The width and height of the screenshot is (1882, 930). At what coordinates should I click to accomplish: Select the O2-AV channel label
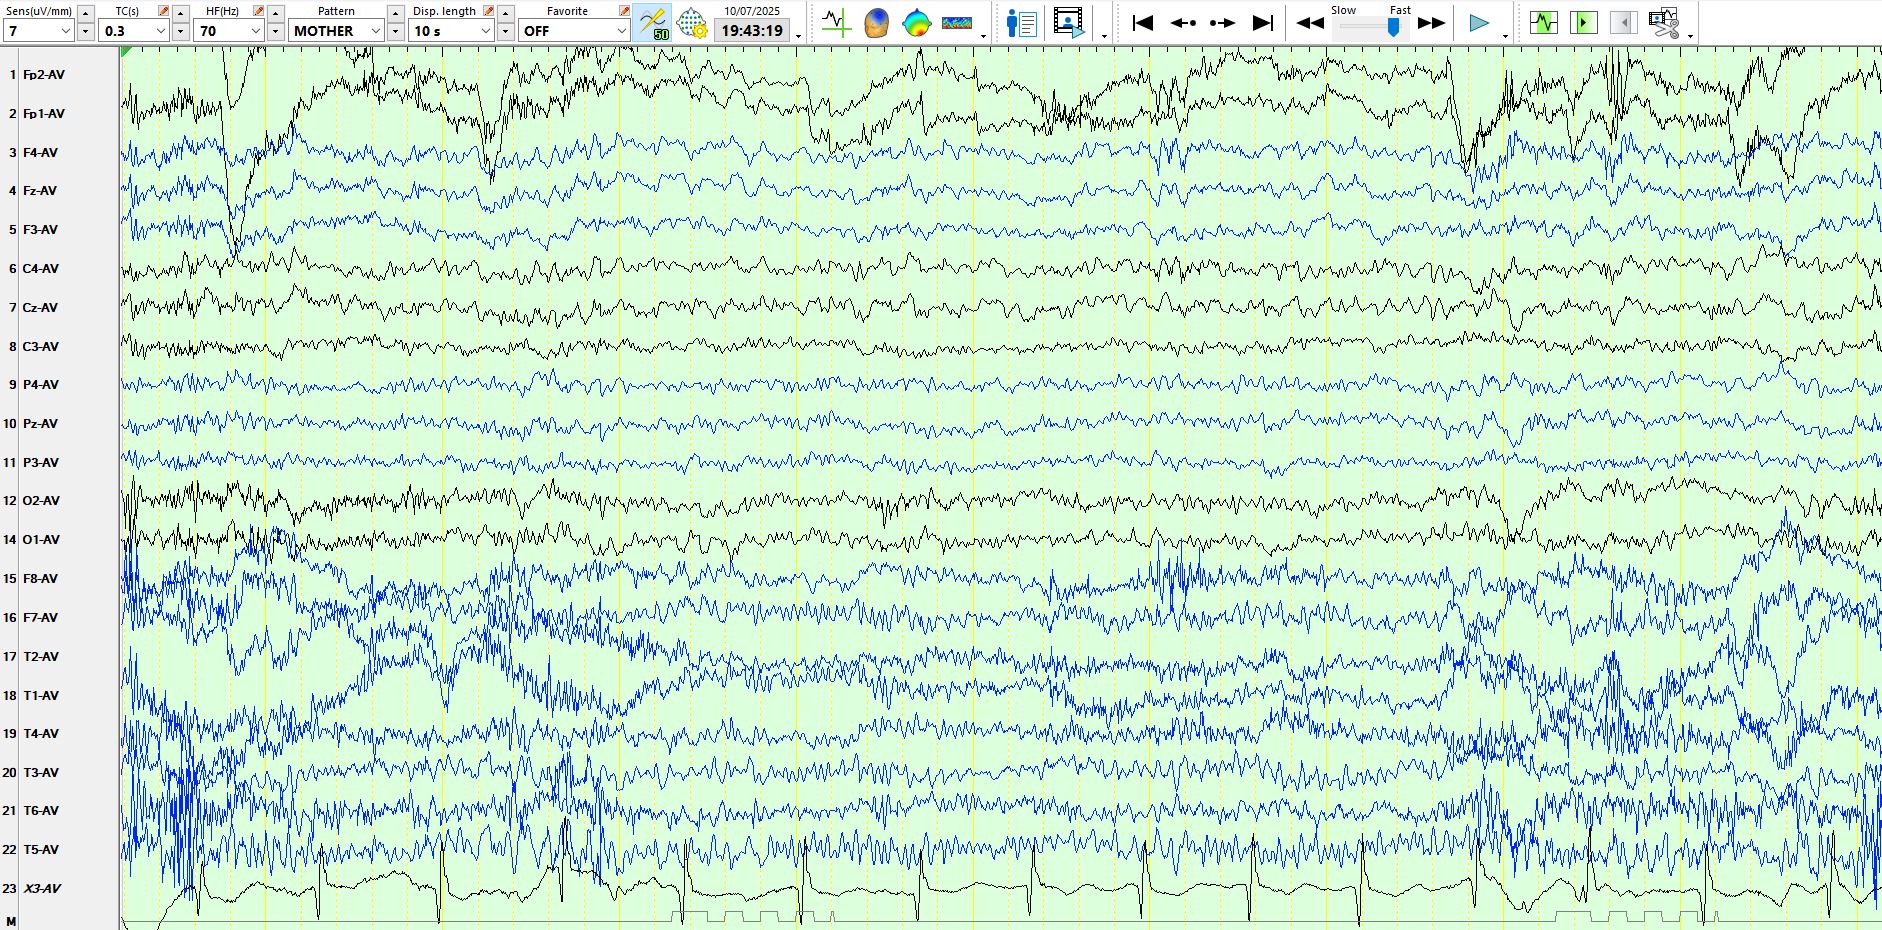pyautogui.click(x=41, y=501)
